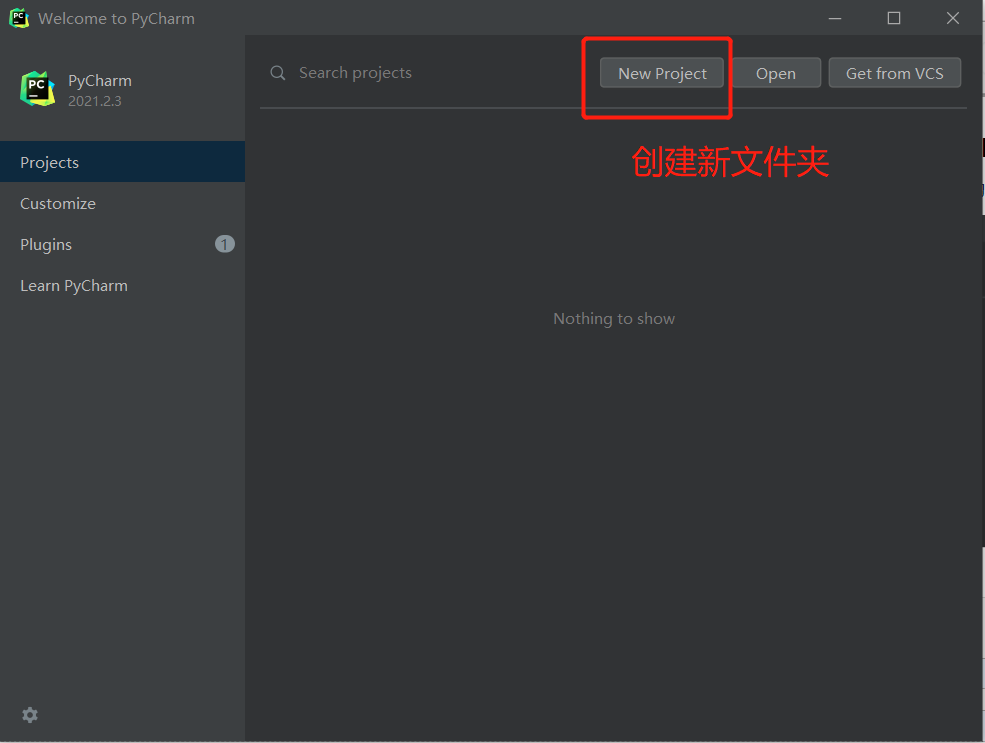Click the Plugins update badge showing 1
Image resolution: width=985 pixels, height=743 pixels.
tap(225, 244)
